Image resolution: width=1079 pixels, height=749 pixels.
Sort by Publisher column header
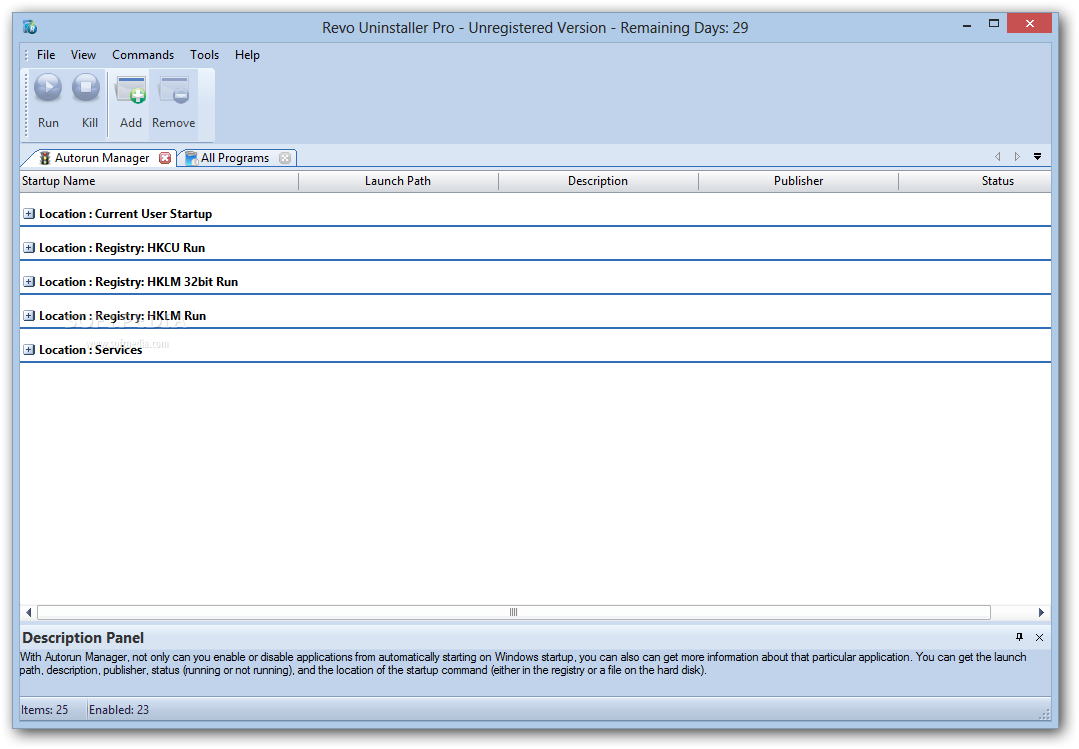pyautogui.click(x=798, y=181)
